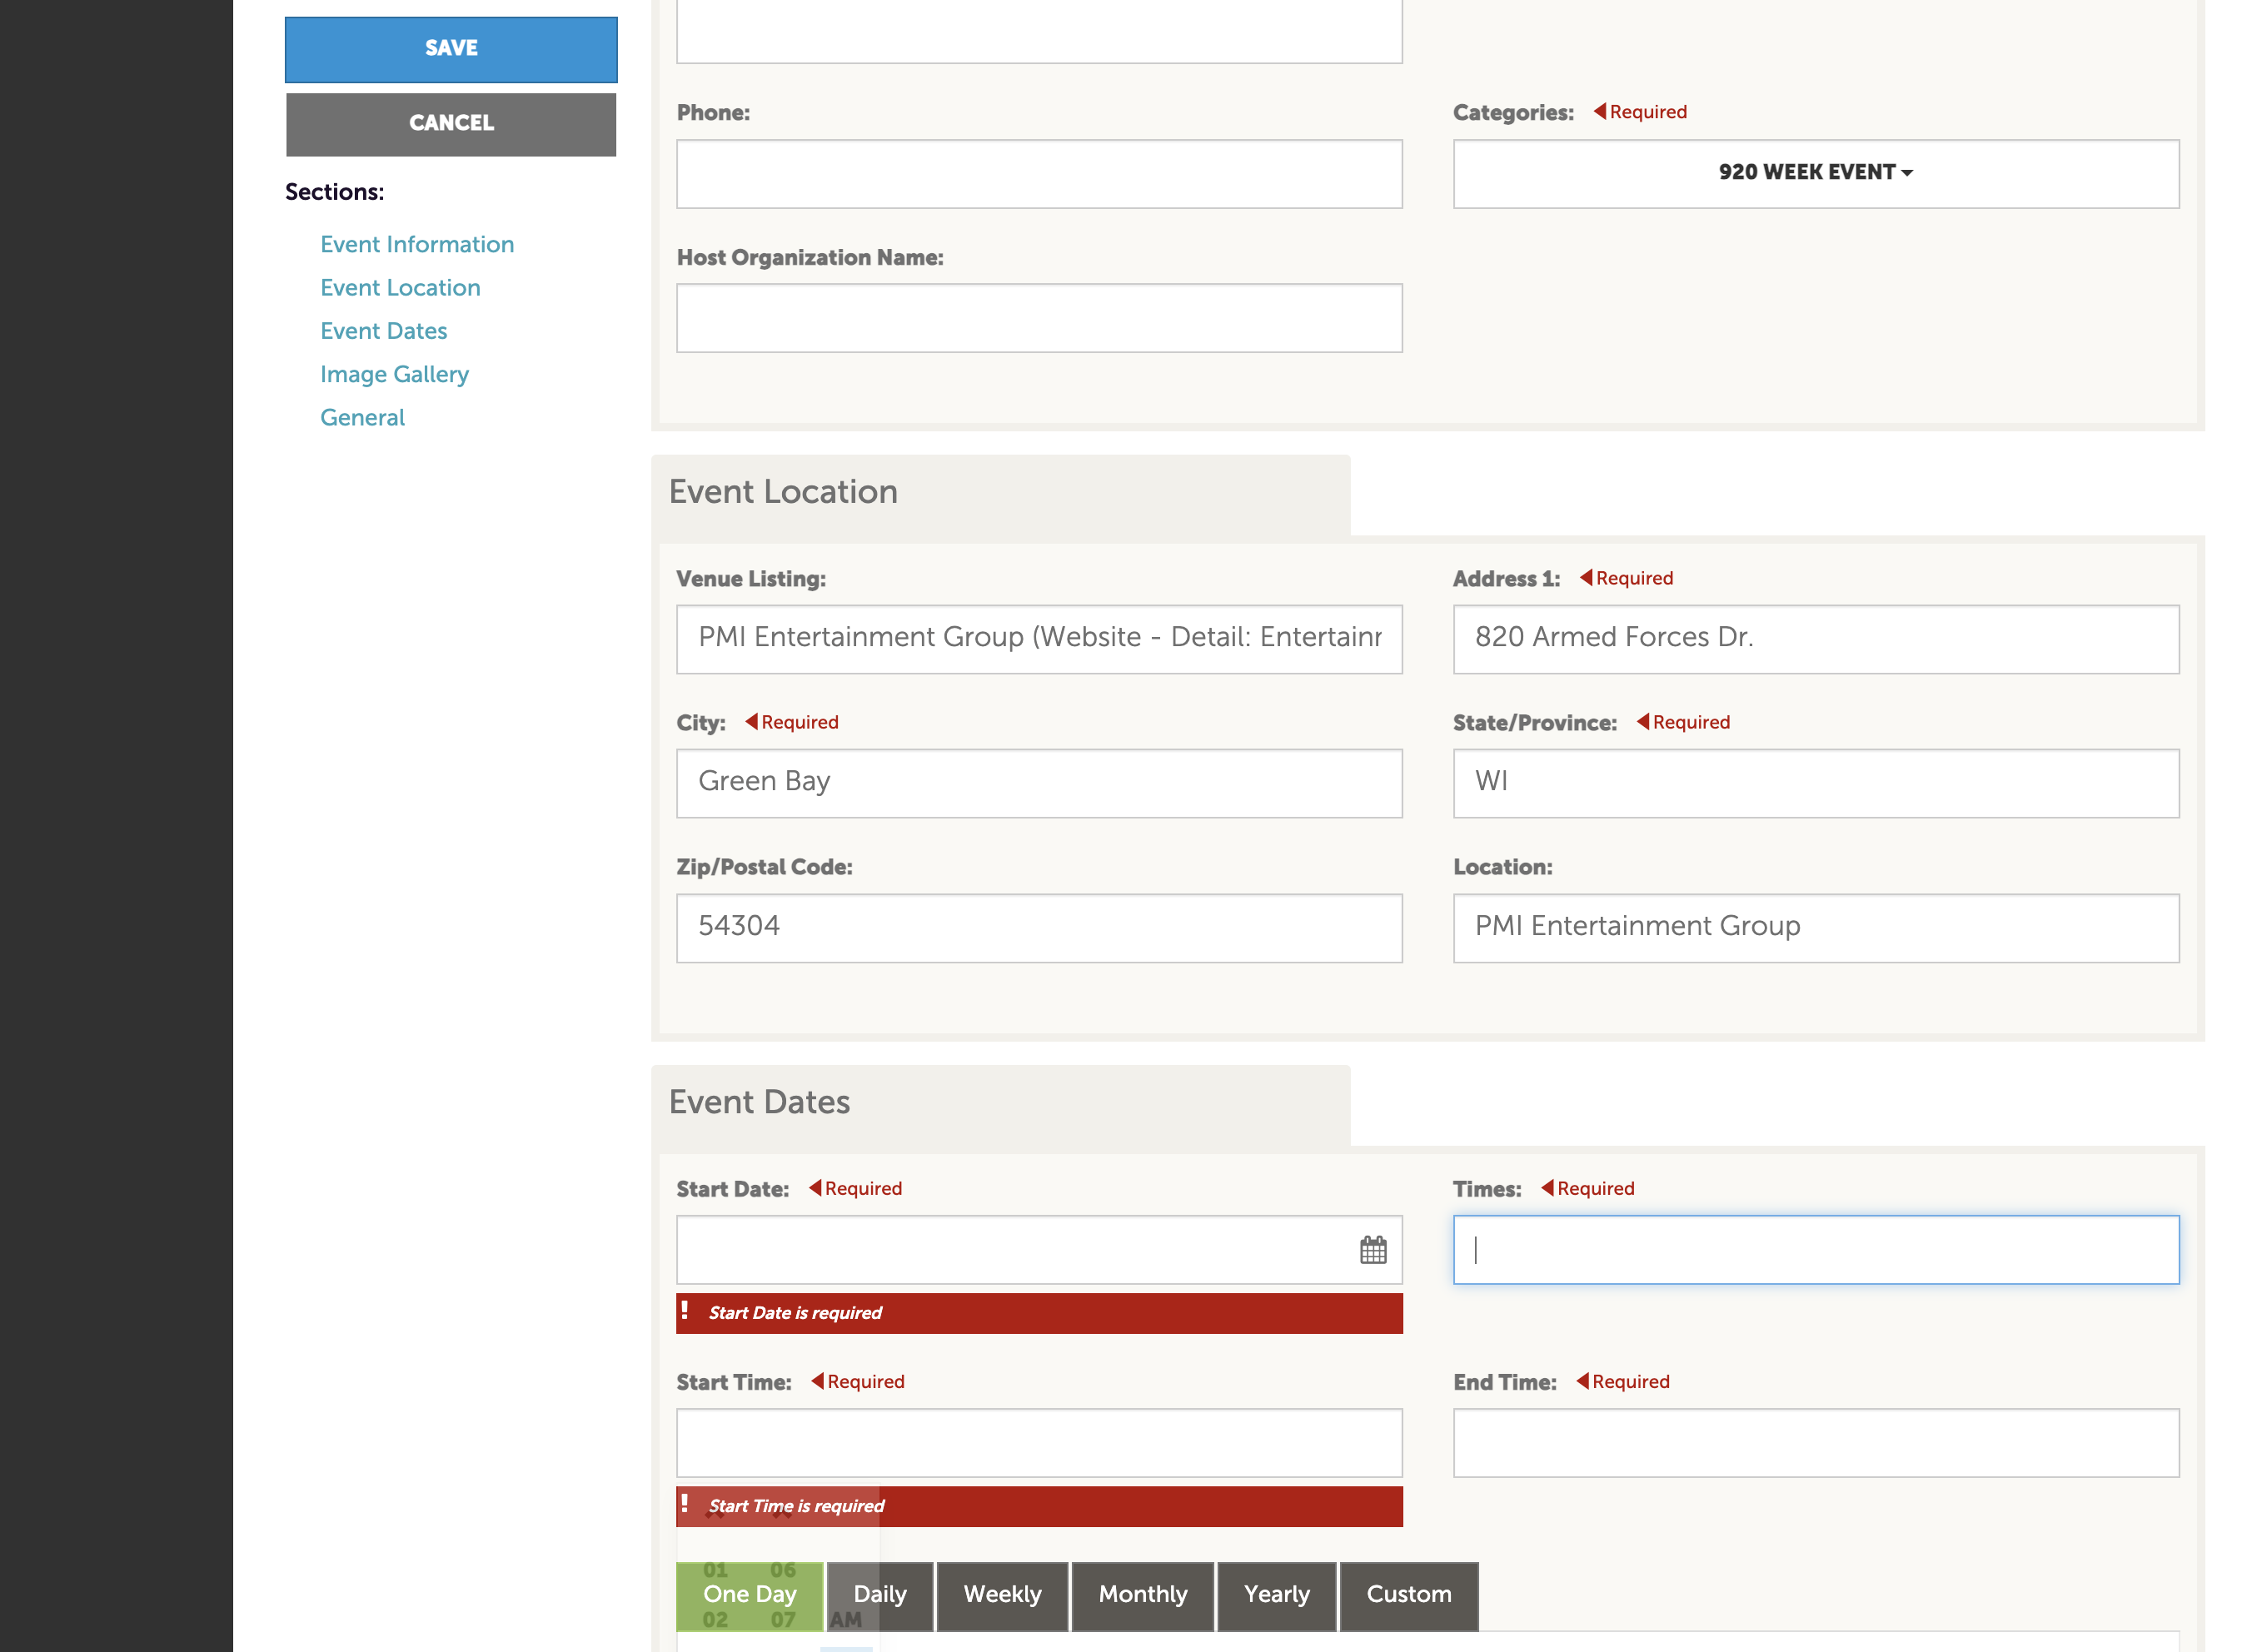Edit the Location field

click(1815, 928)
